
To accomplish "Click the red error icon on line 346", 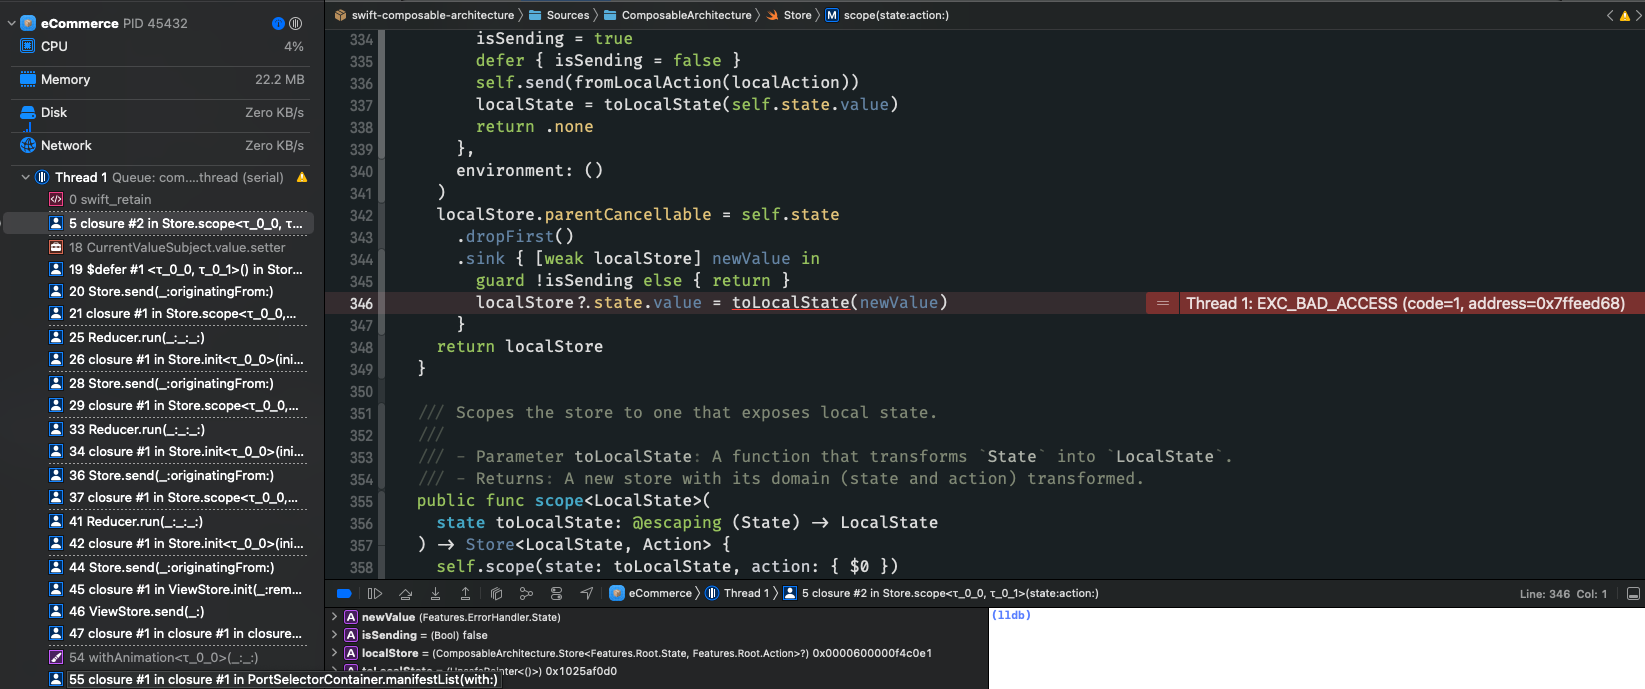I will [x=1163, y=303].
